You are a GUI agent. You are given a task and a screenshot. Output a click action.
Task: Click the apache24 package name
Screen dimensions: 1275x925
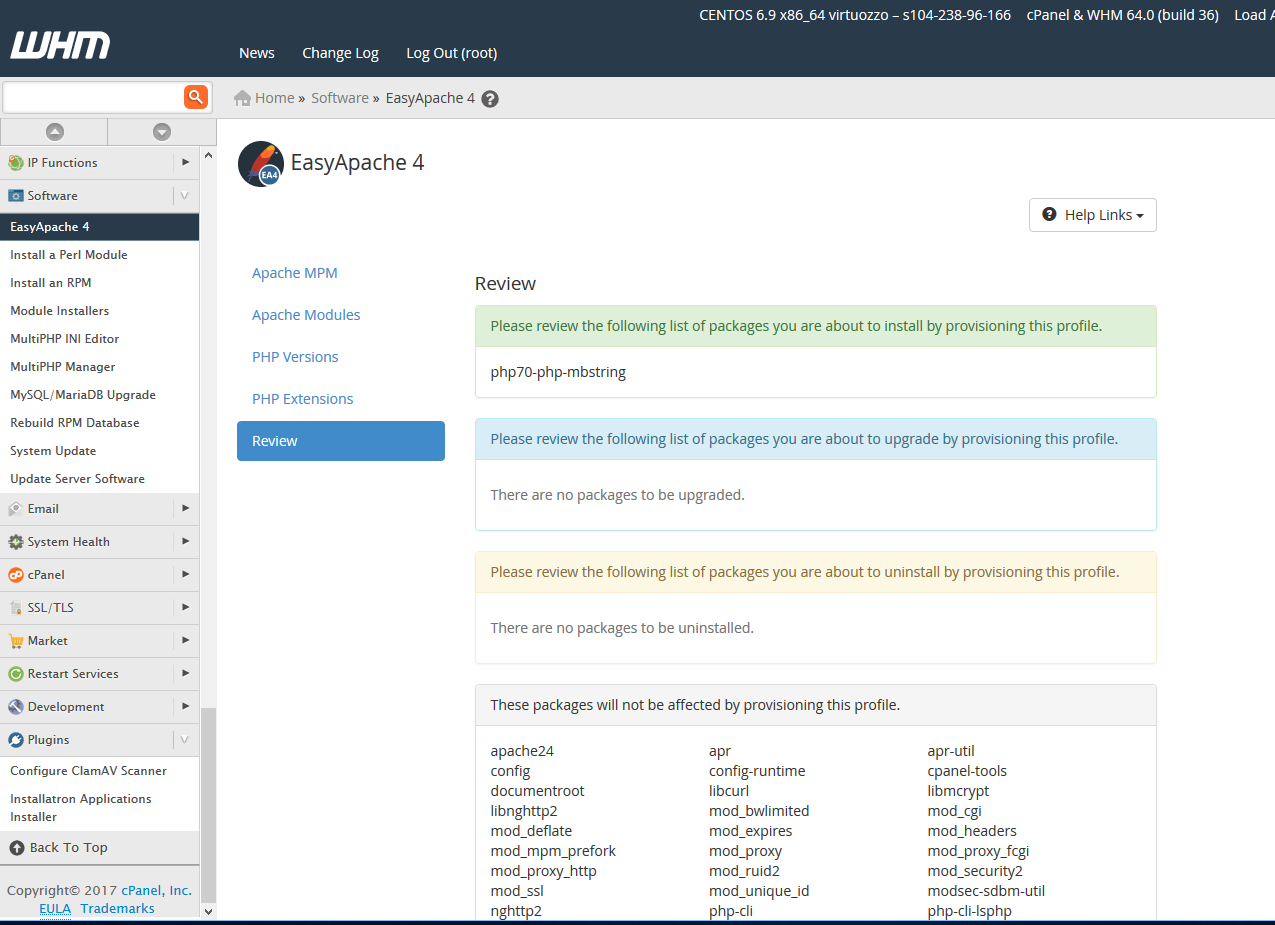coord(522,751)
